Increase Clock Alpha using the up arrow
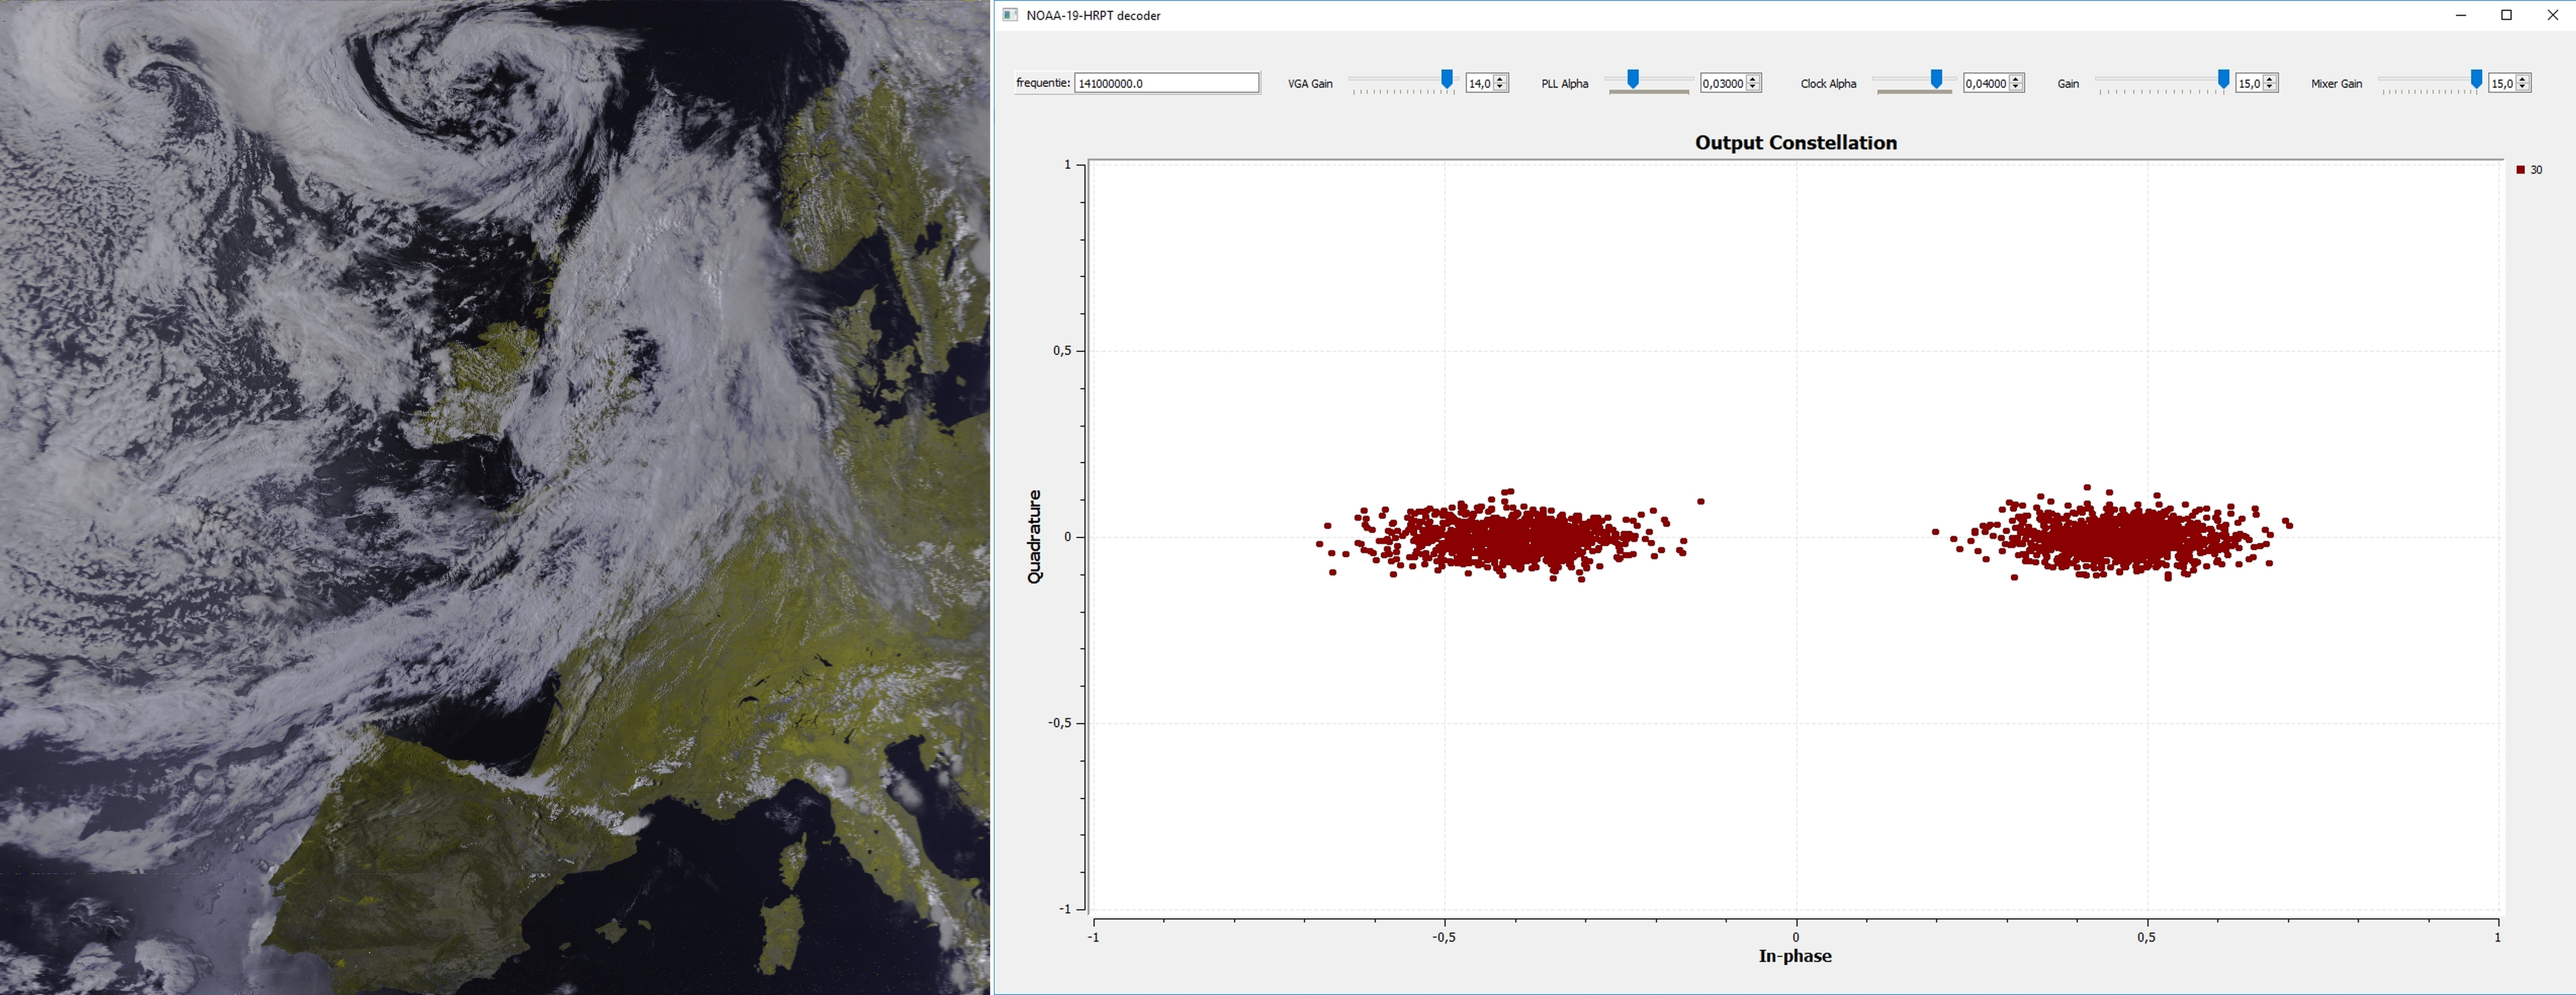Screen dimensions: 2576x995 2016,79
